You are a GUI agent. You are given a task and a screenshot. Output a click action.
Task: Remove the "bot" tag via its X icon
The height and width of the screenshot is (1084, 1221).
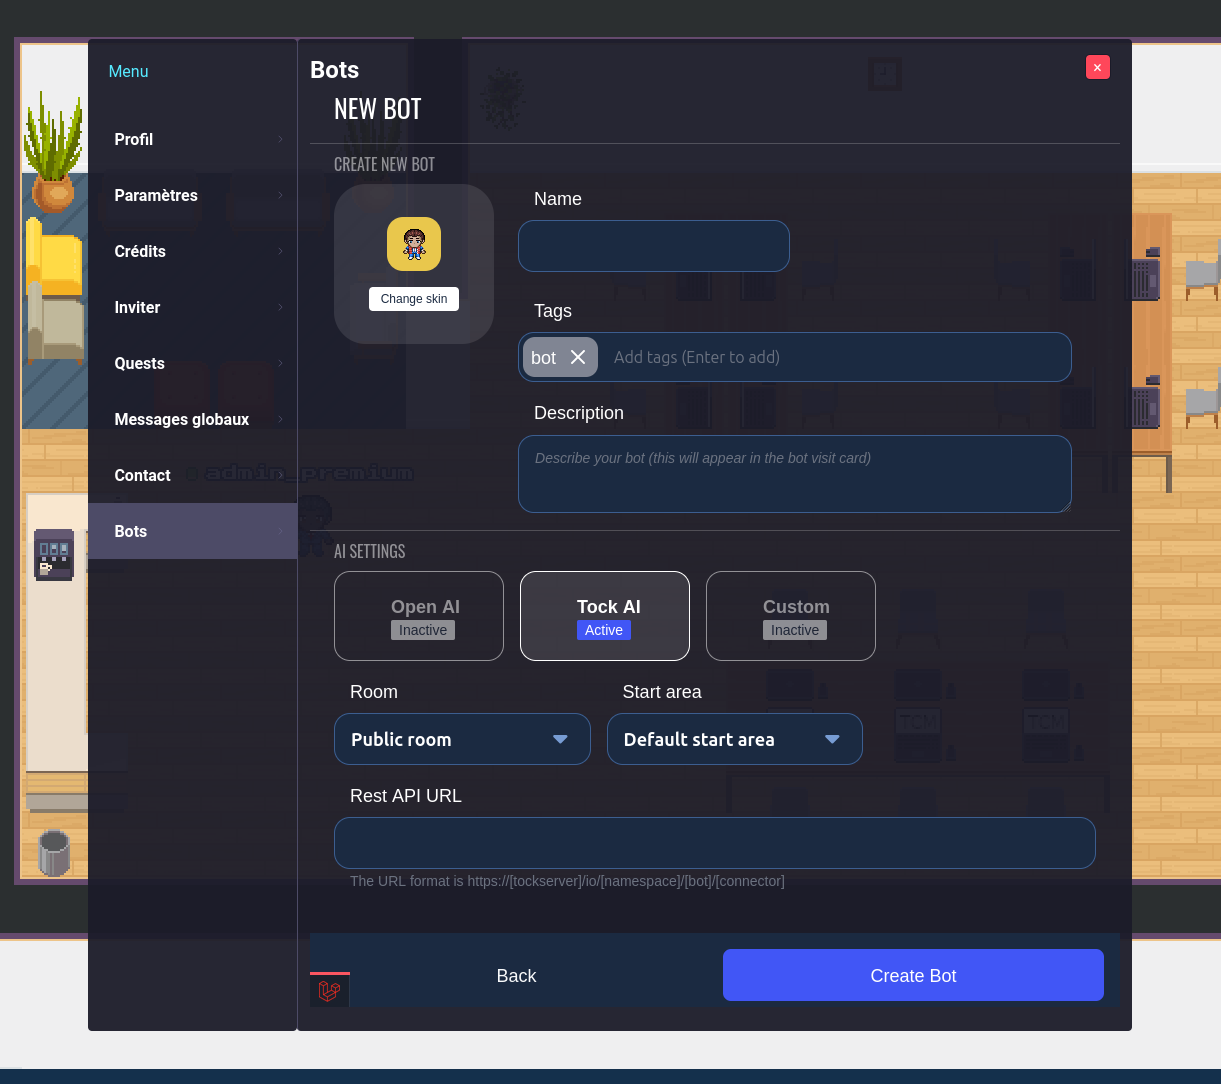click(578, 357)
